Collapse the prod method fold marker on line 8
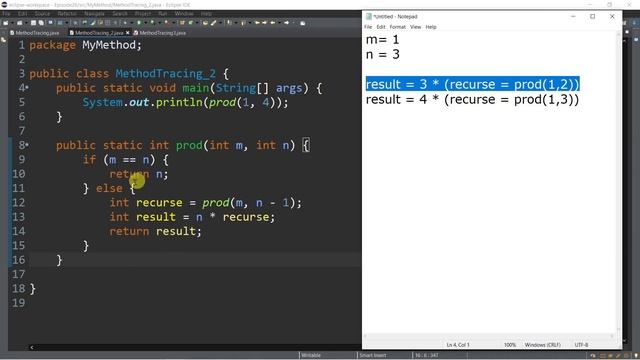Viewport: 640px width, 360px height. [x=27, y=145]
